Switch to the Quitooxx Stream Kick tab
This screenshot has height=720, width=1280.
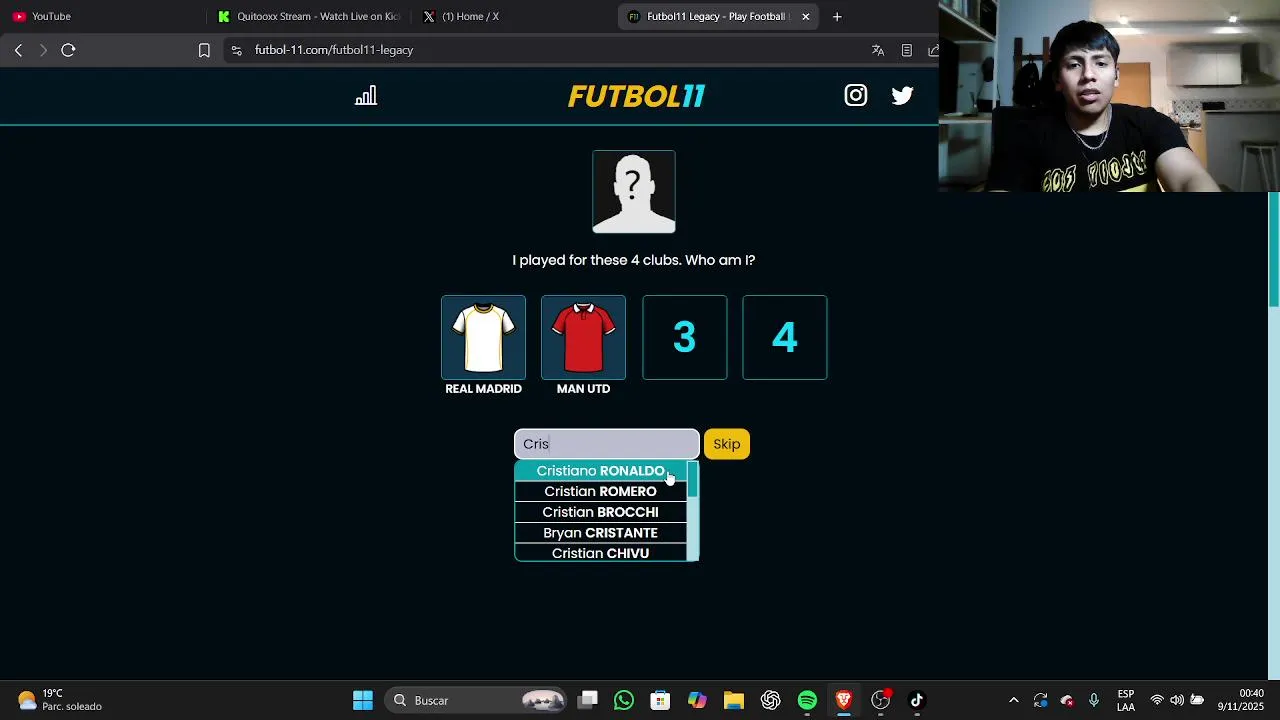click(x=308, y=16)
